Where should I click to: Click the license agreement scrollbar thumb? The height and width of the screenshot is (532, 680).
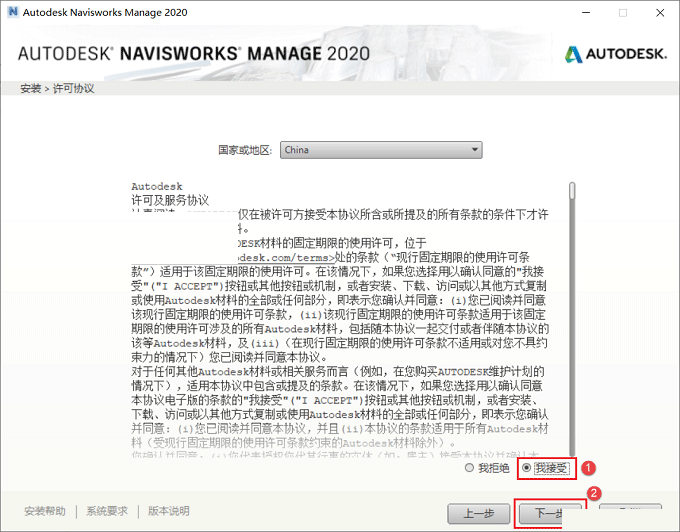pos(572,191)
